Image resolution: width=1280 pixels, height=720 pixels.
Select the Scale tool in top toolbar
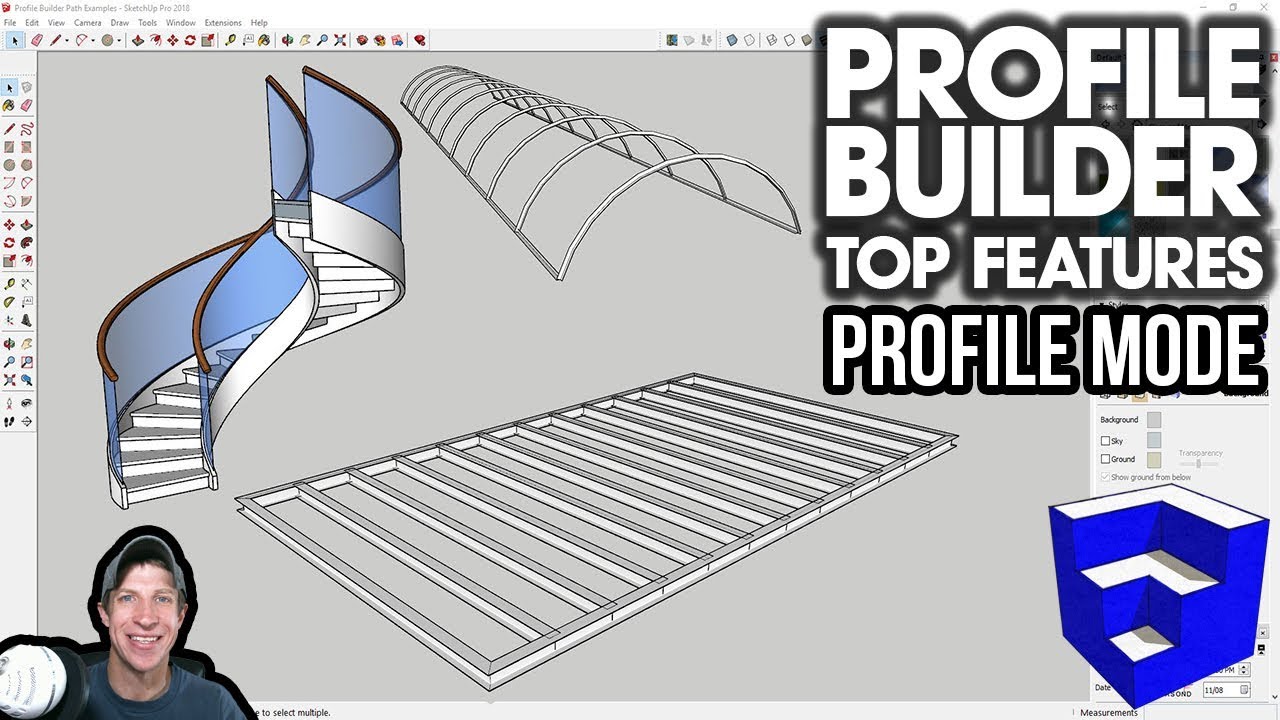pos(207,40)
